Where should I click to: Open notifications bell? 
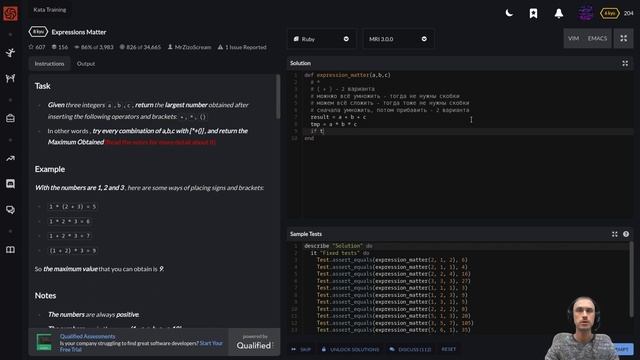[559, 13]
